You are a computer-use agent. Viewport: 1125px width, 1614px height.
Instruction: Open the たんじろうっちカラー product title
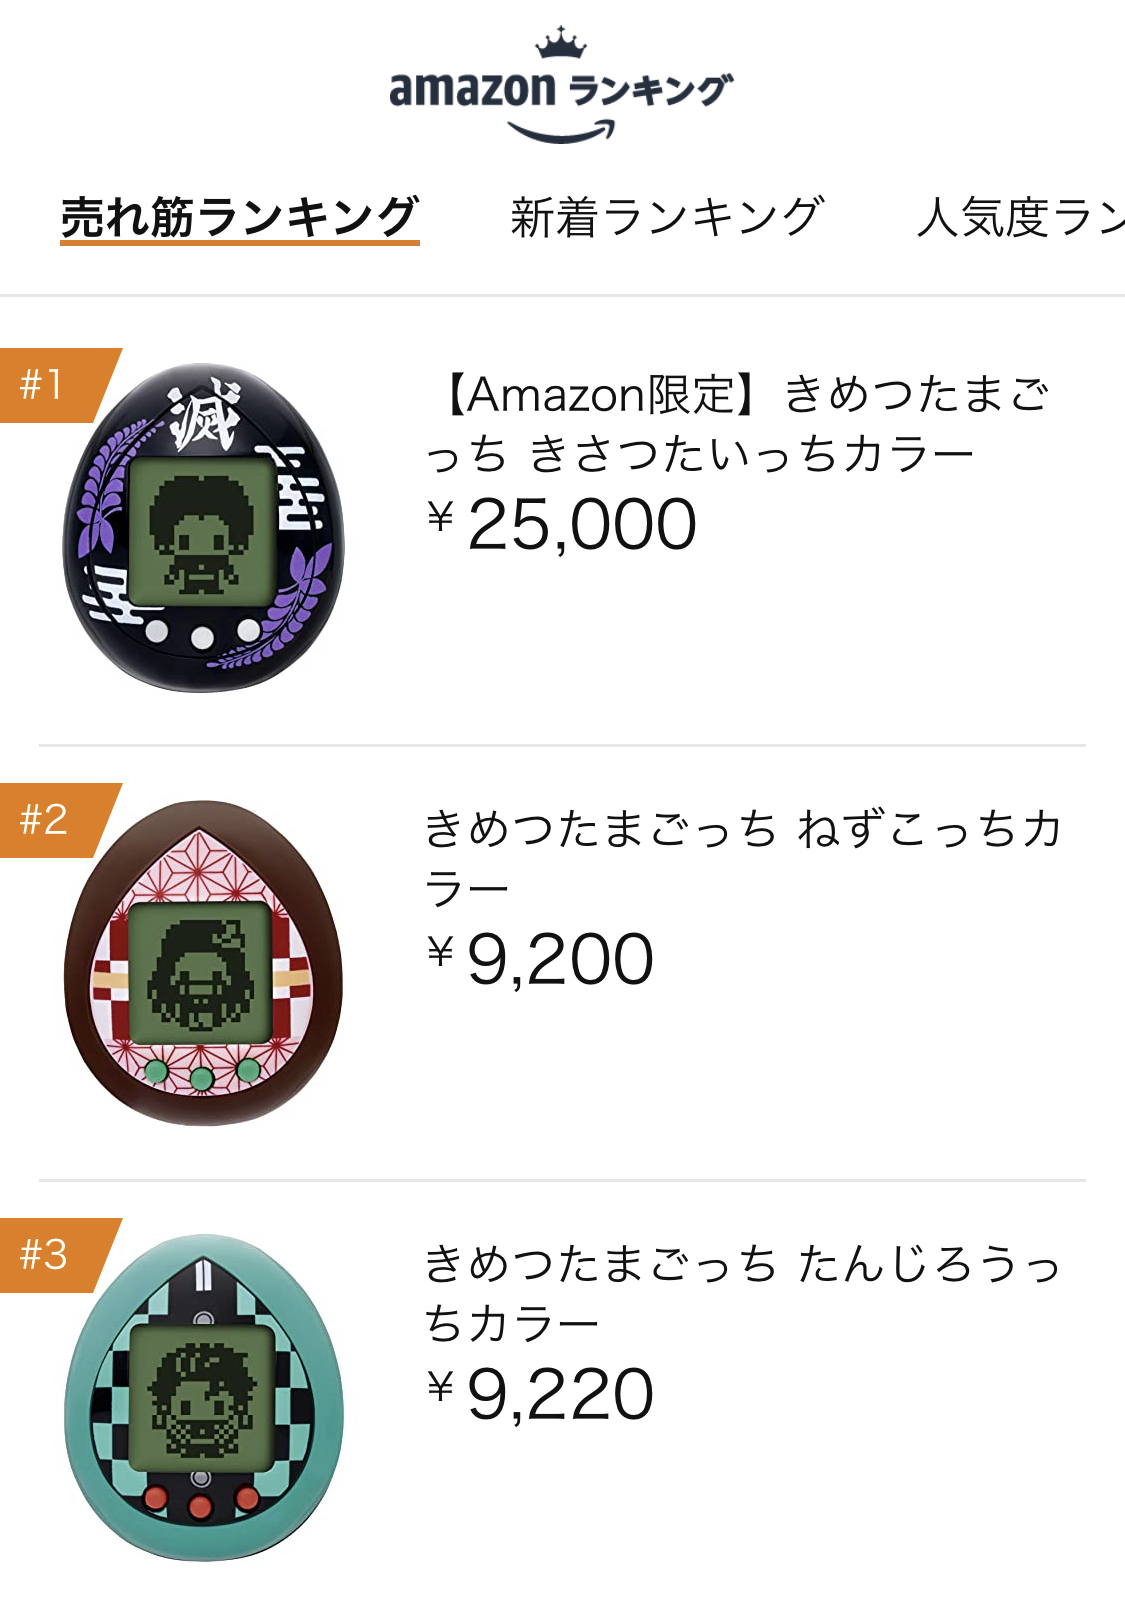[x=743, y=1293]
